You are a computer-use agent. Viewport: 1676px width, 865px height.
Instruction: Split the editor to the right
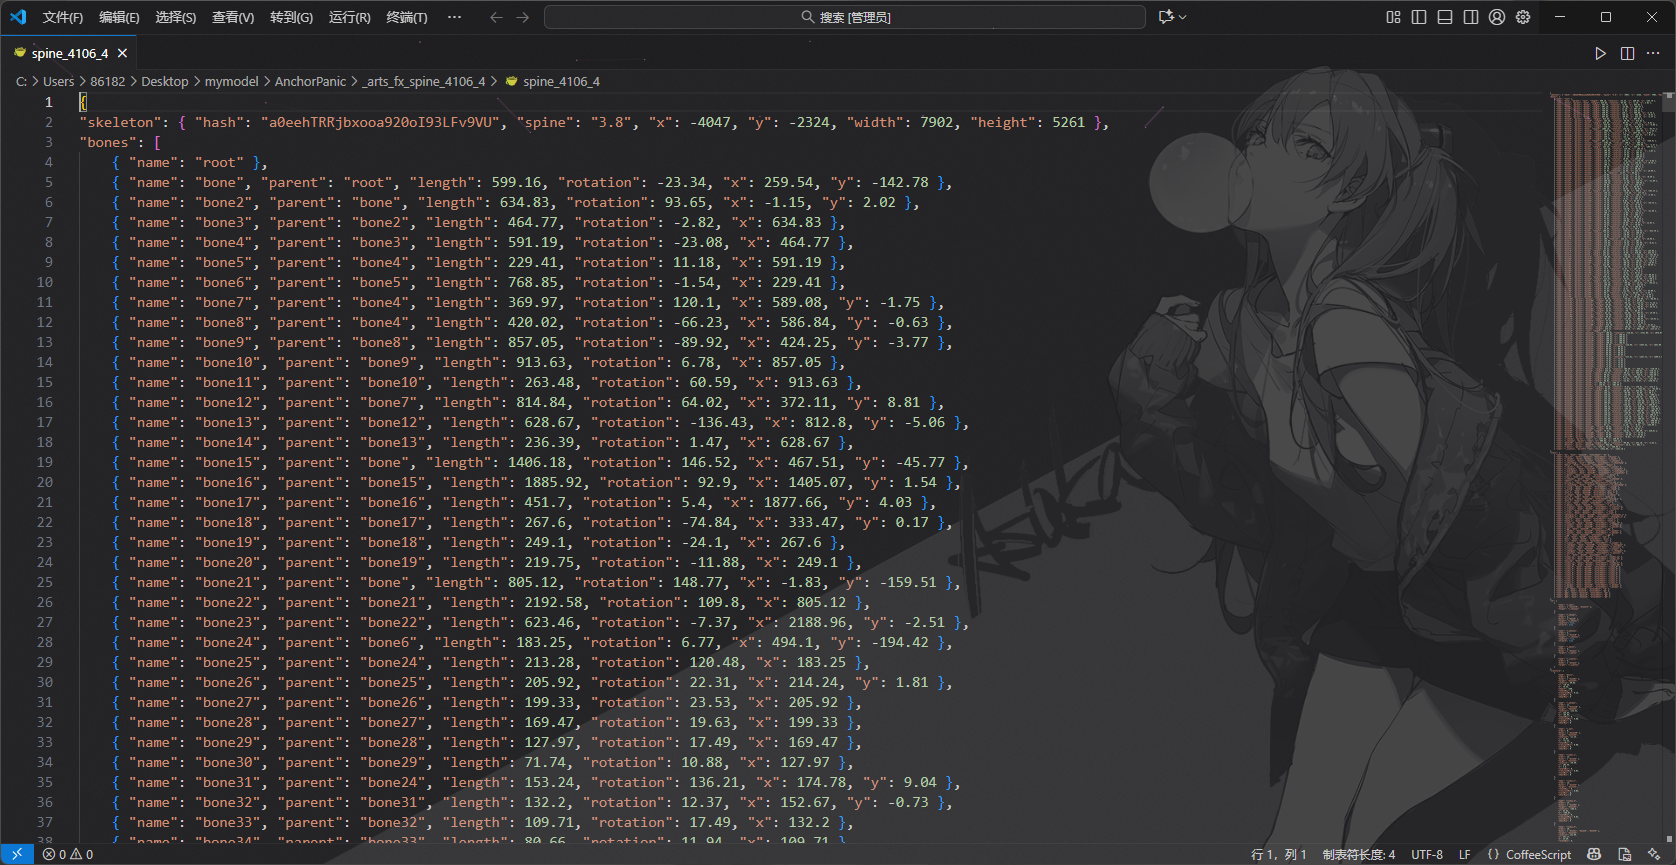tap(1628, 53)
